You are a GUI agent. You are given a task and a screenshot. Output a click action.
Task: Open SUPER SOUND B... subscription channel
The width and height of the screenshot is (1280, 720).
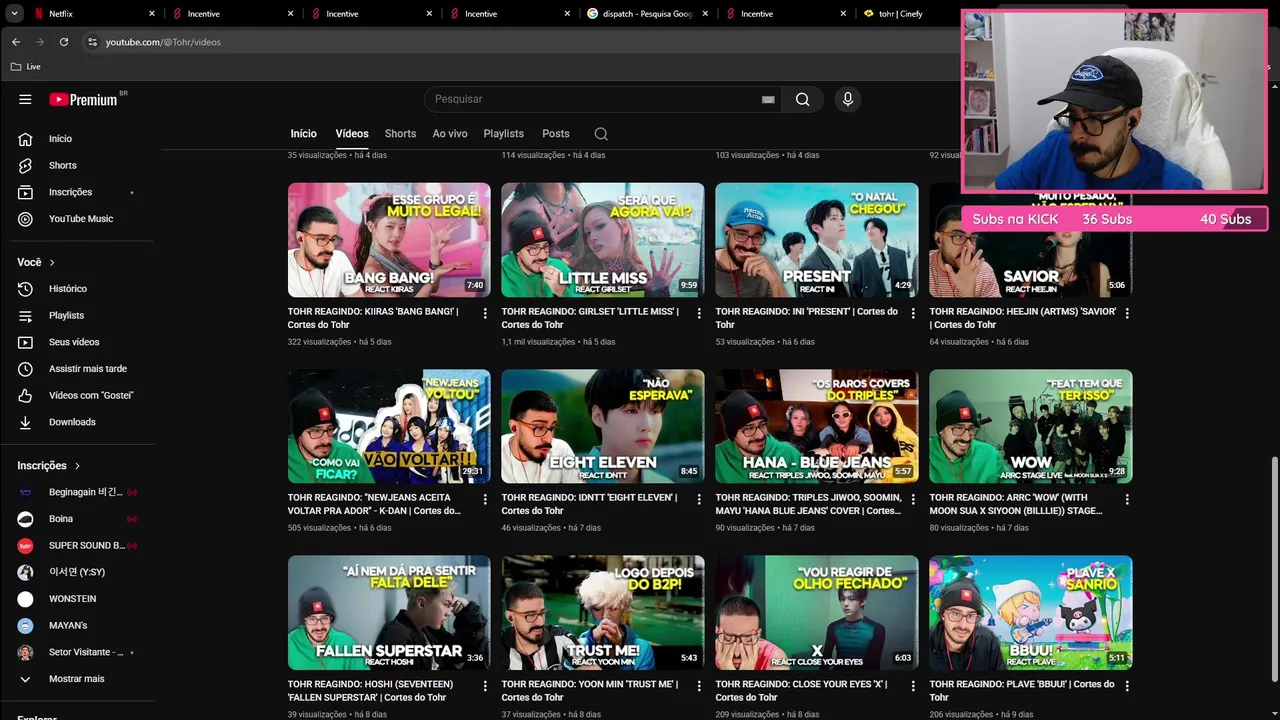[77, 546]
